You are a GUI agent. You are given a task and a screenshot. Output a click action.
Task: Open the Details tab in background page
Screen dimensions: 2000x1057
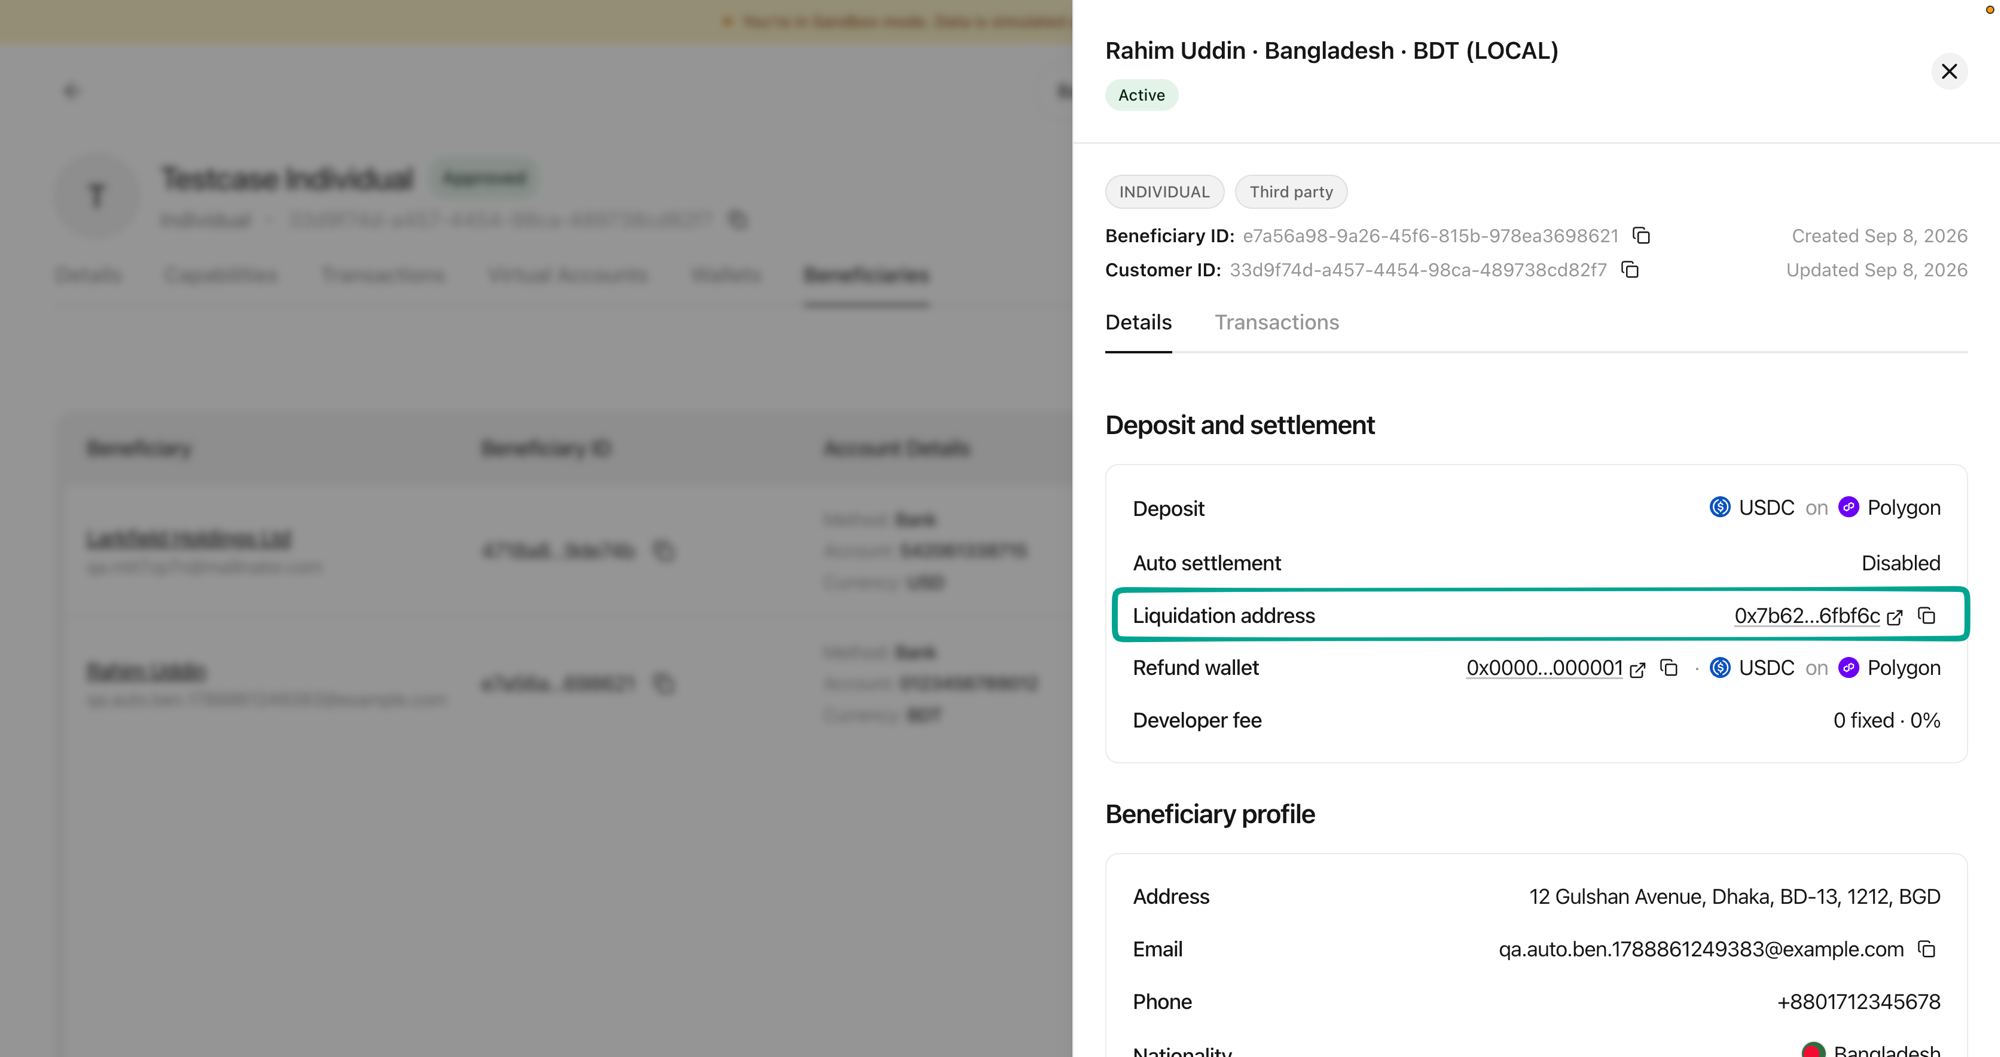pos(88,275)
